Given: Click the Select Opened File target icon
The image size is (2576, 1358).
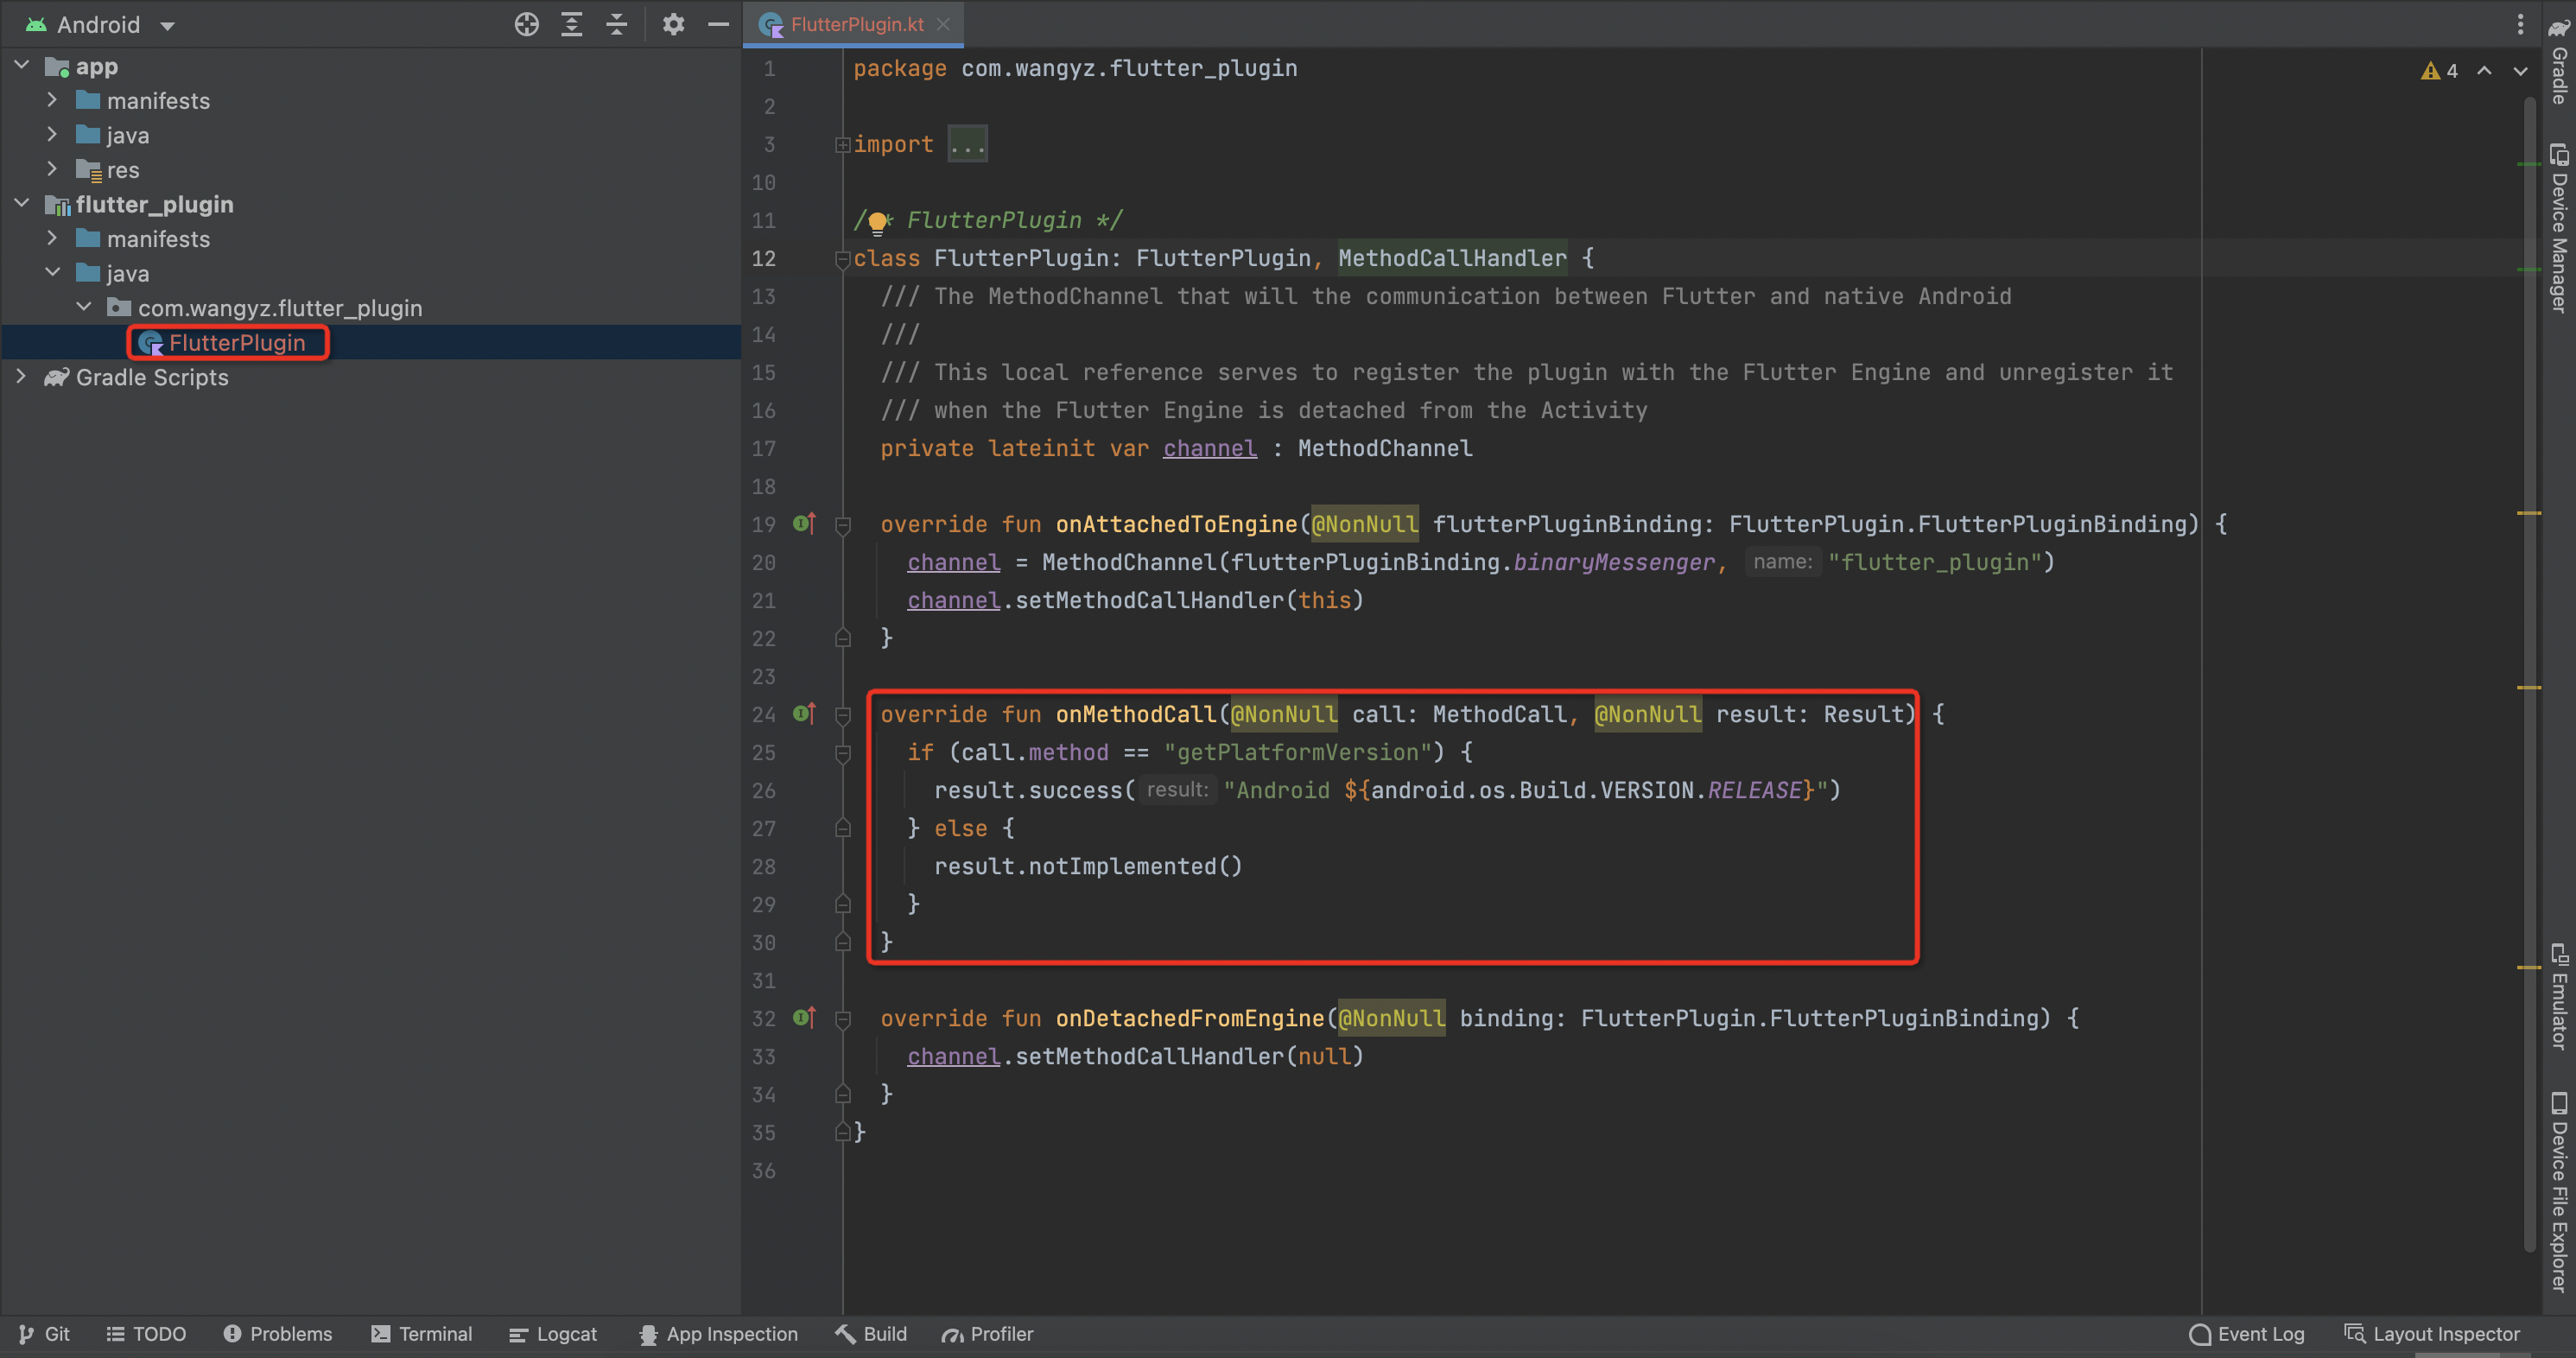Looking at the screenshot, I should point(527,24).
